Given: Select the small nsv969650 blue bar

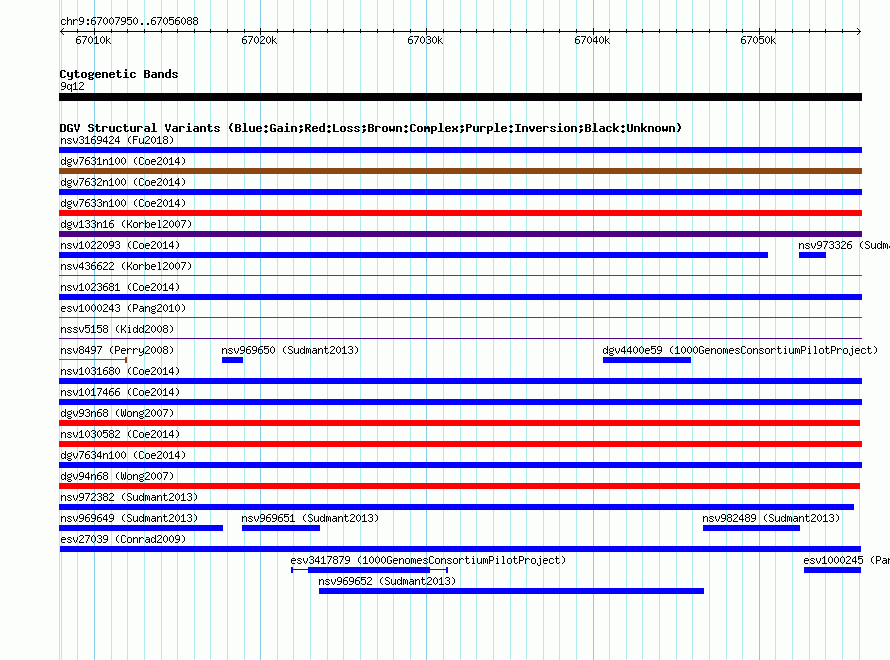Looking at the screenshot, I should [232, 360].
